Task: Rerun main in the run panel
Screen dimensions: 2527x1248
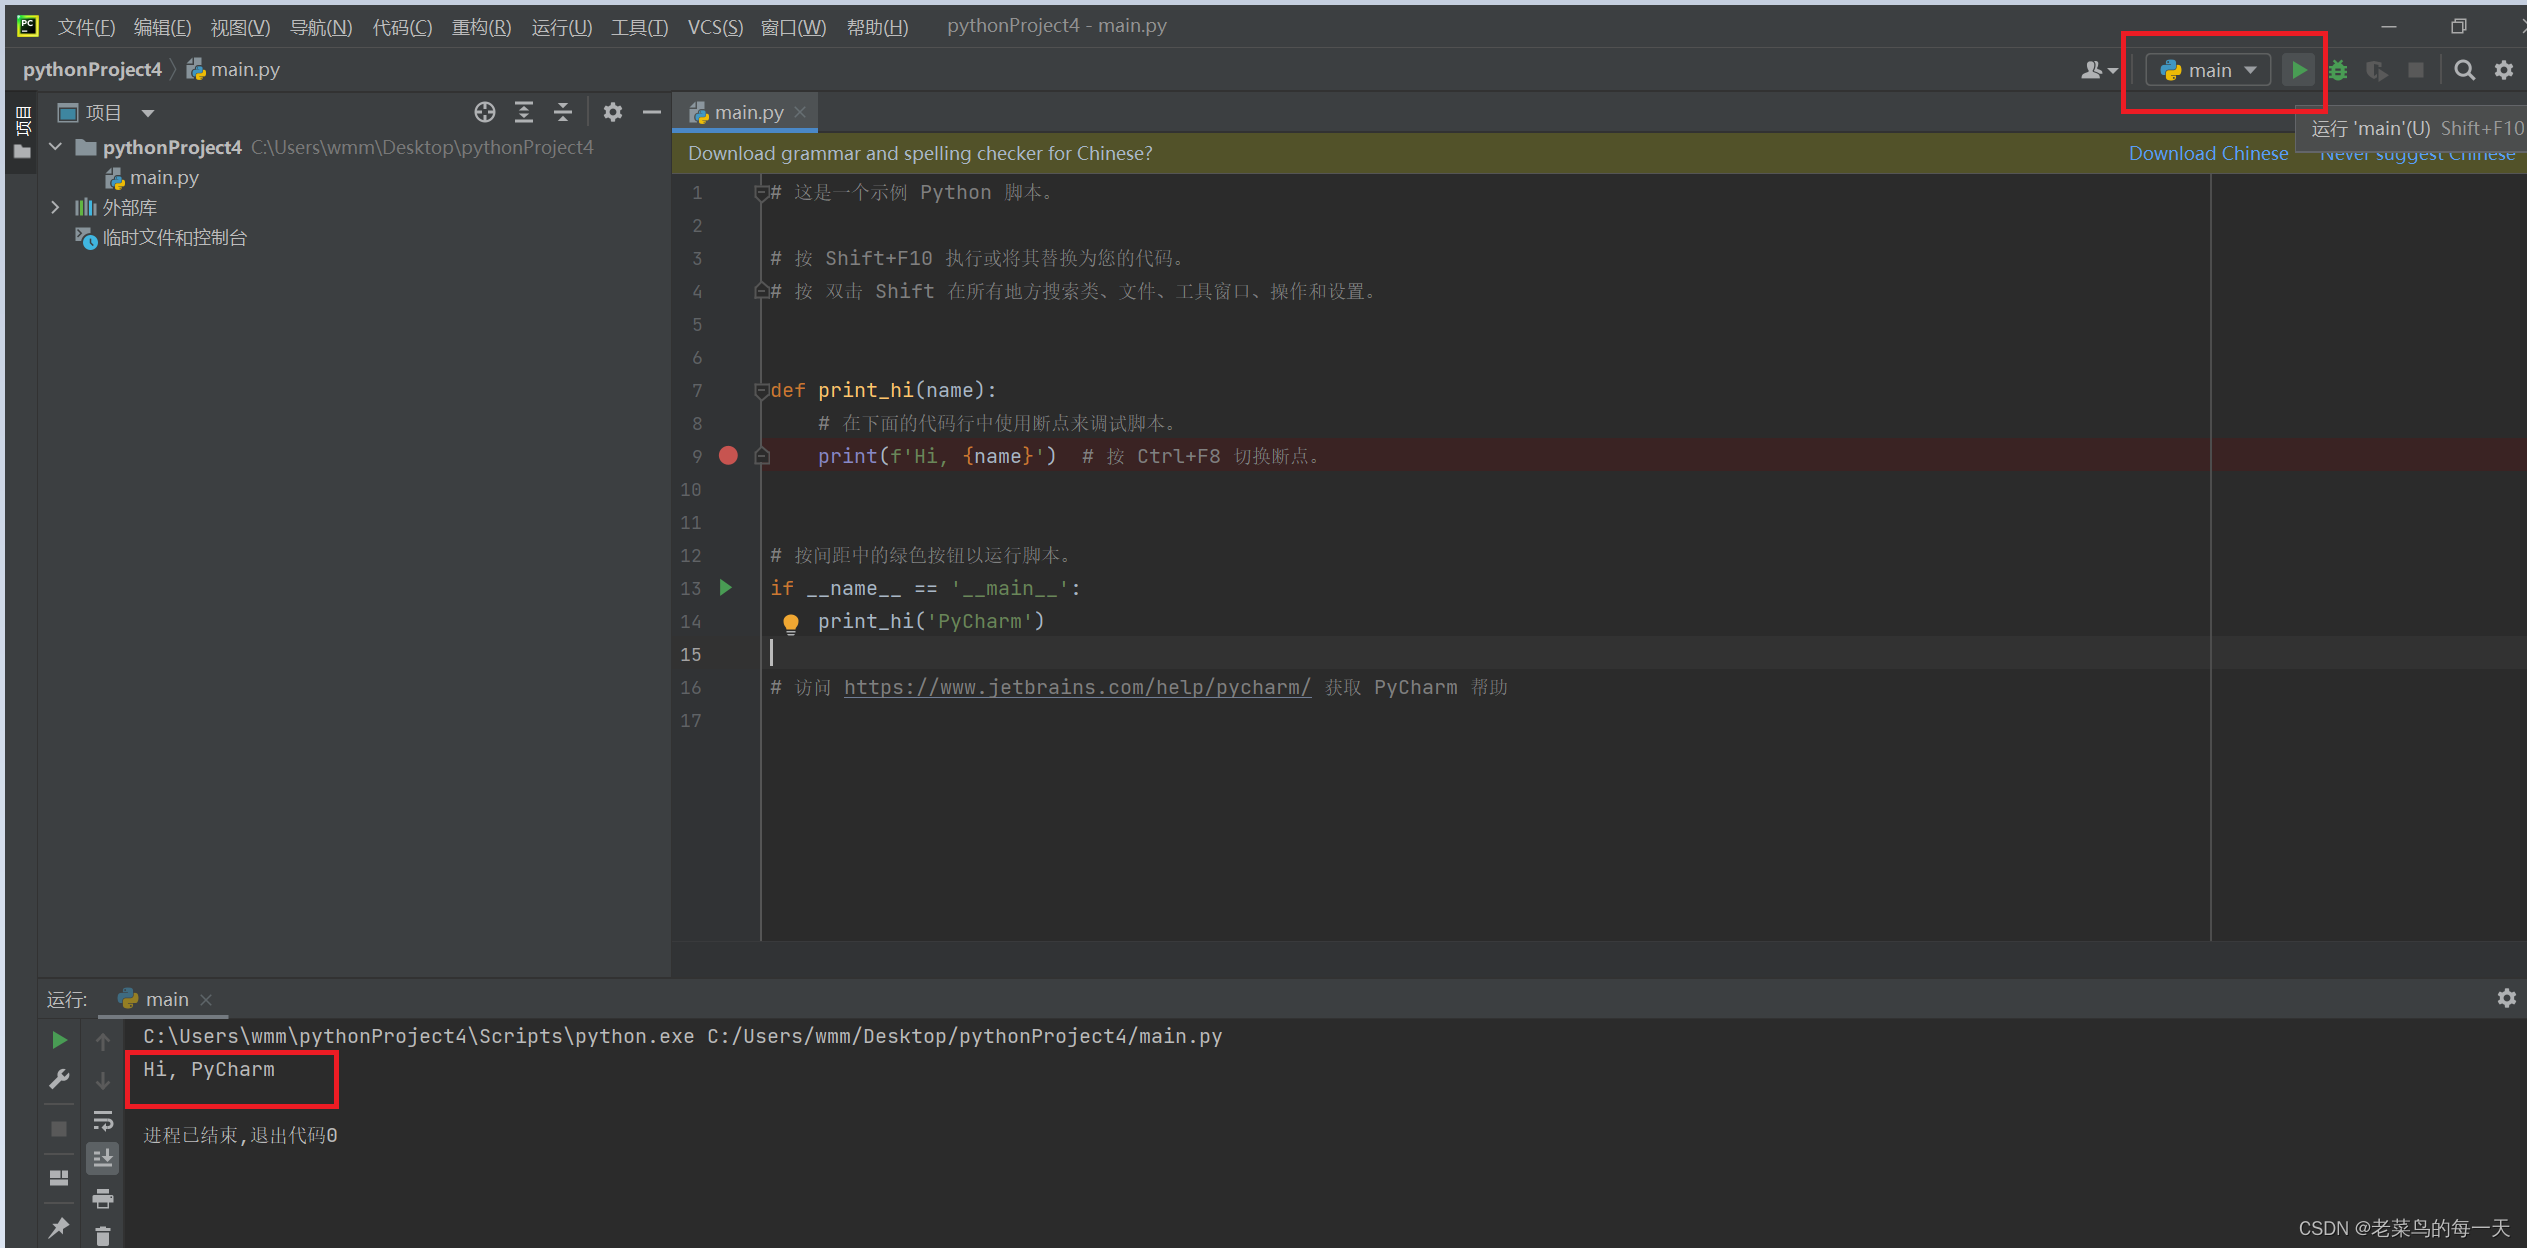Action: click(59, 1040)
